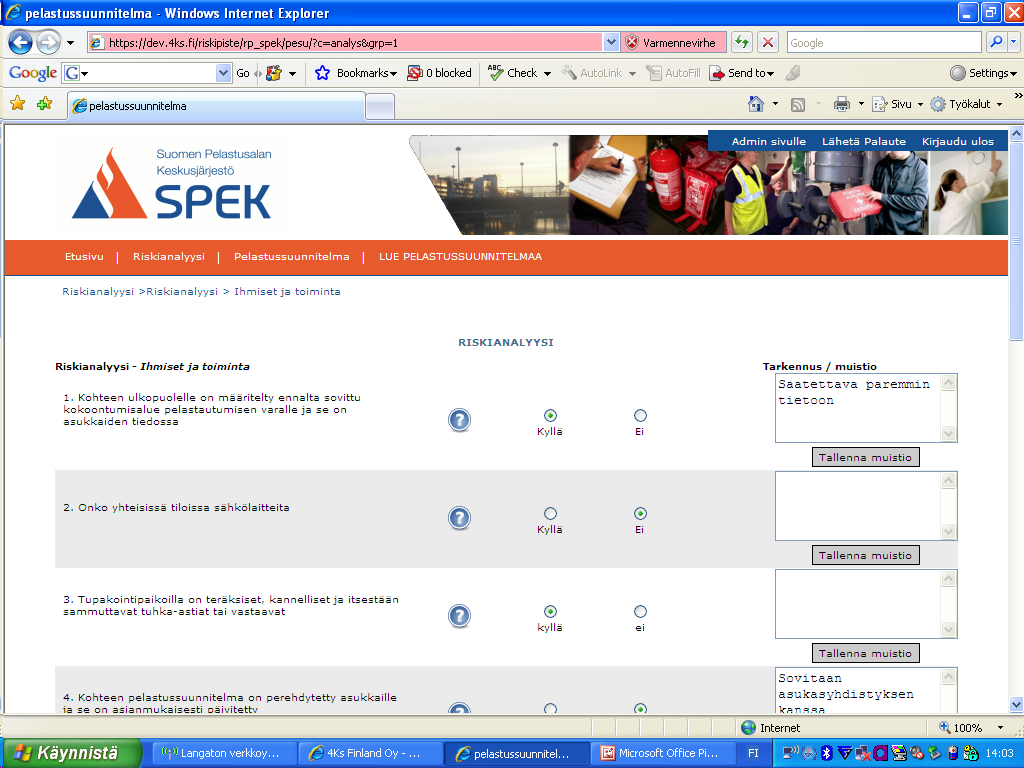Click the Sivu page menu icon
Image resolution: width=1024 pixels, height=768 pixels.
(880, 104)
